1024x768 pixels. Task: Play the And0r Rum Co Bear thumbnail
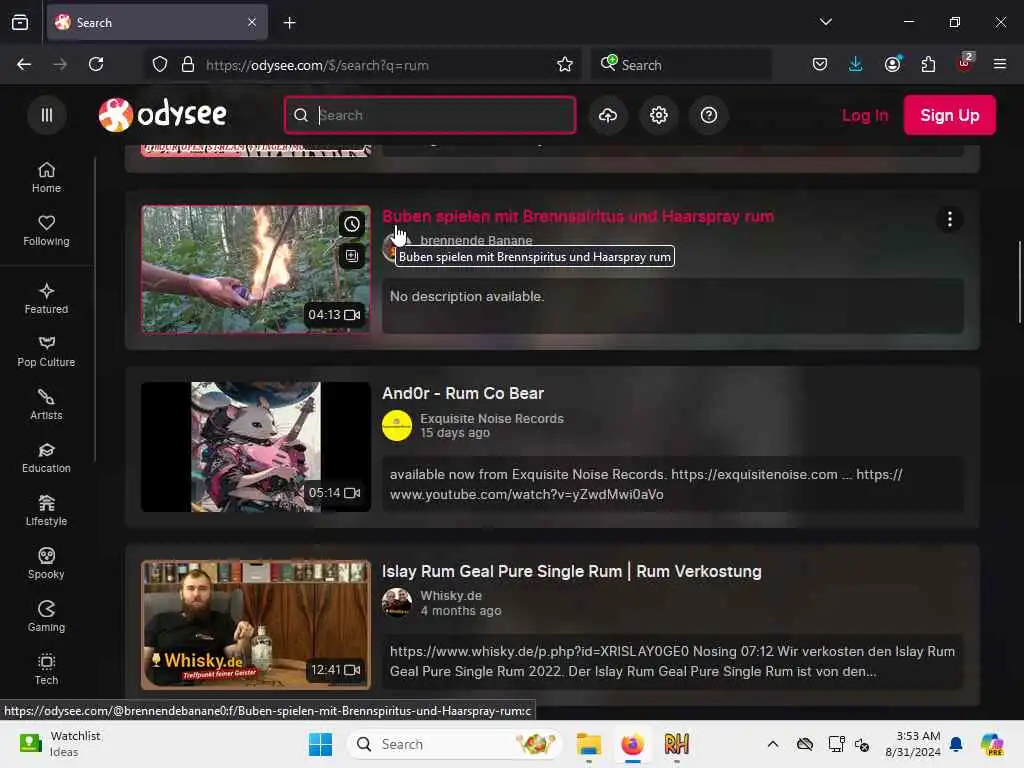tap(256, 447)
